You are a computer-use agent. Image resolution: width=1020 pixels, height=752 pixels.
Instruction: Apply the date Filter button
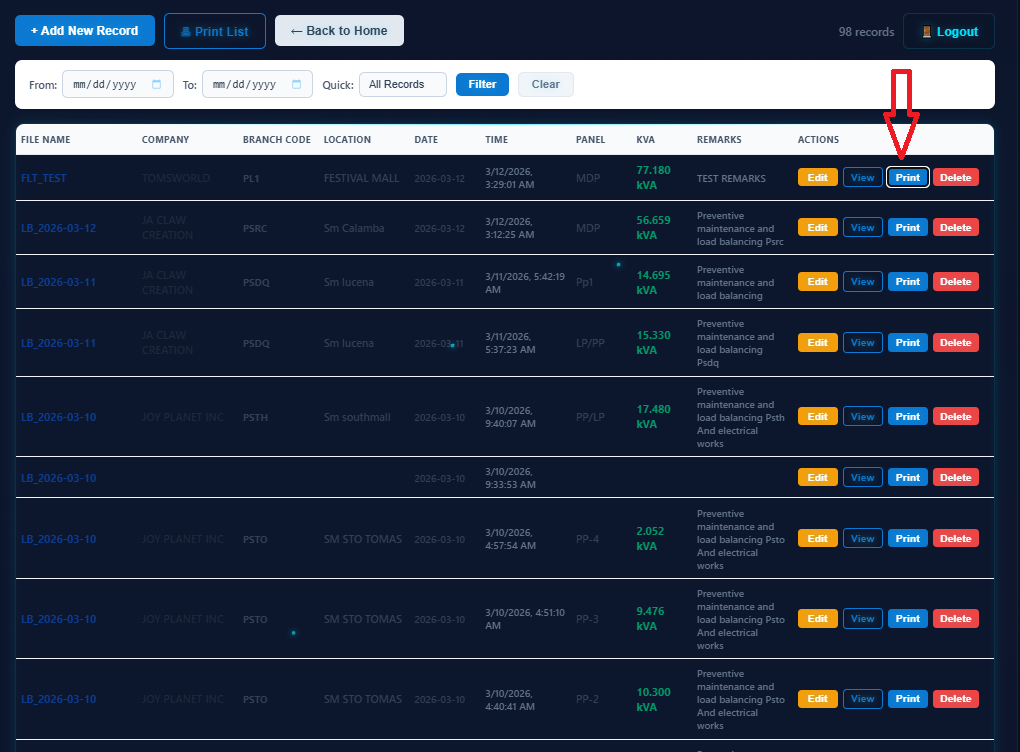coord(482,85)
